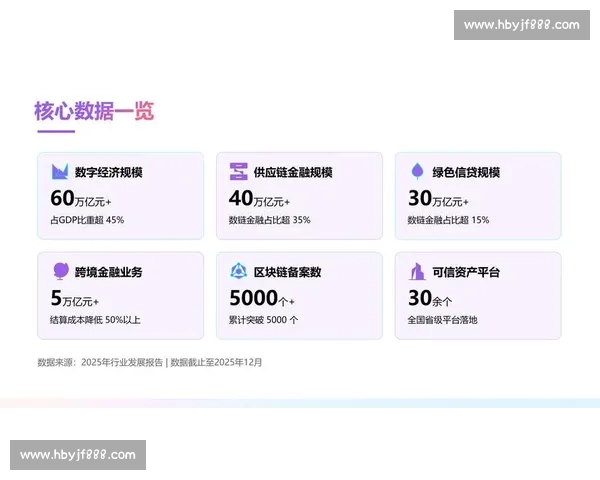Click the value 60万亿元+
This screenshot has height=480, width=600.
point(81,198)
